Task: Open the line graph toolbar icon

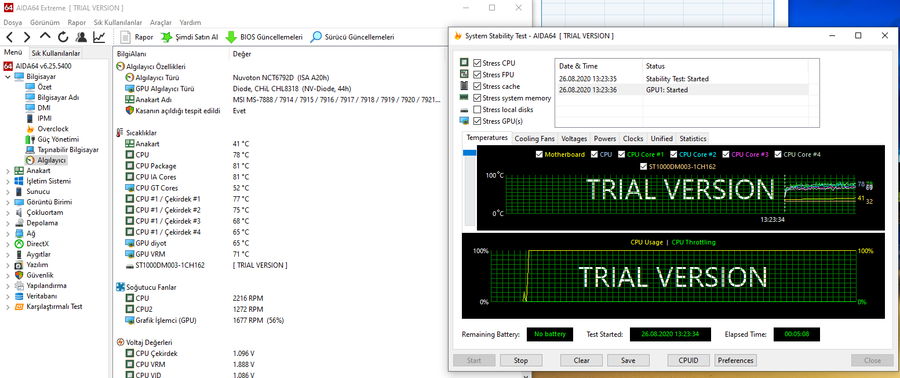Action: point(99,37)
